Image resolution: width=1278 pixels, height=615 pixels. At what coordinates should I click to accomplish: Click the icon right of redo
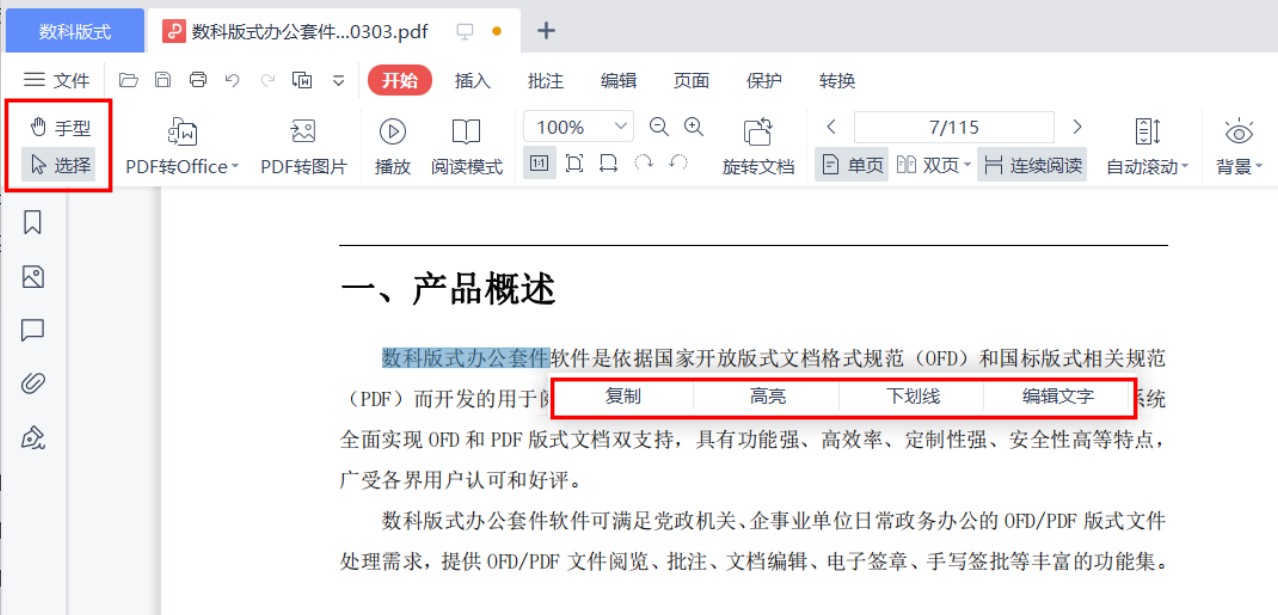302,80
